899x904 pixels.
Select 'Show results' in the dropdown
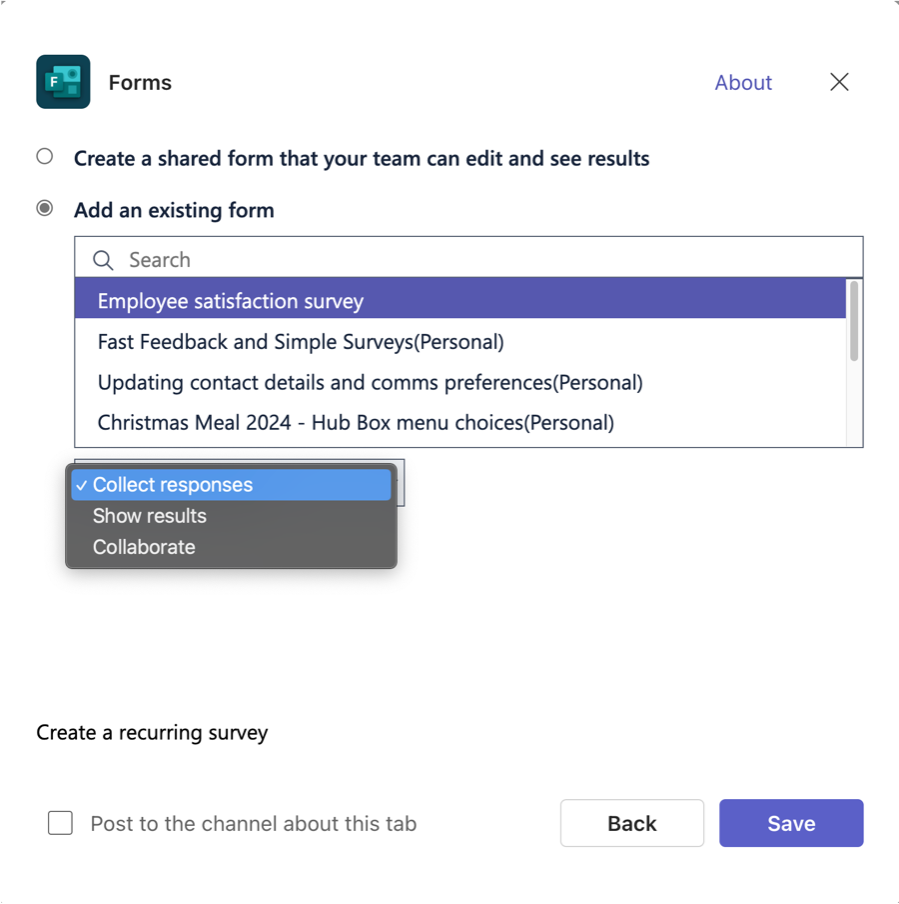click(149, 515)
